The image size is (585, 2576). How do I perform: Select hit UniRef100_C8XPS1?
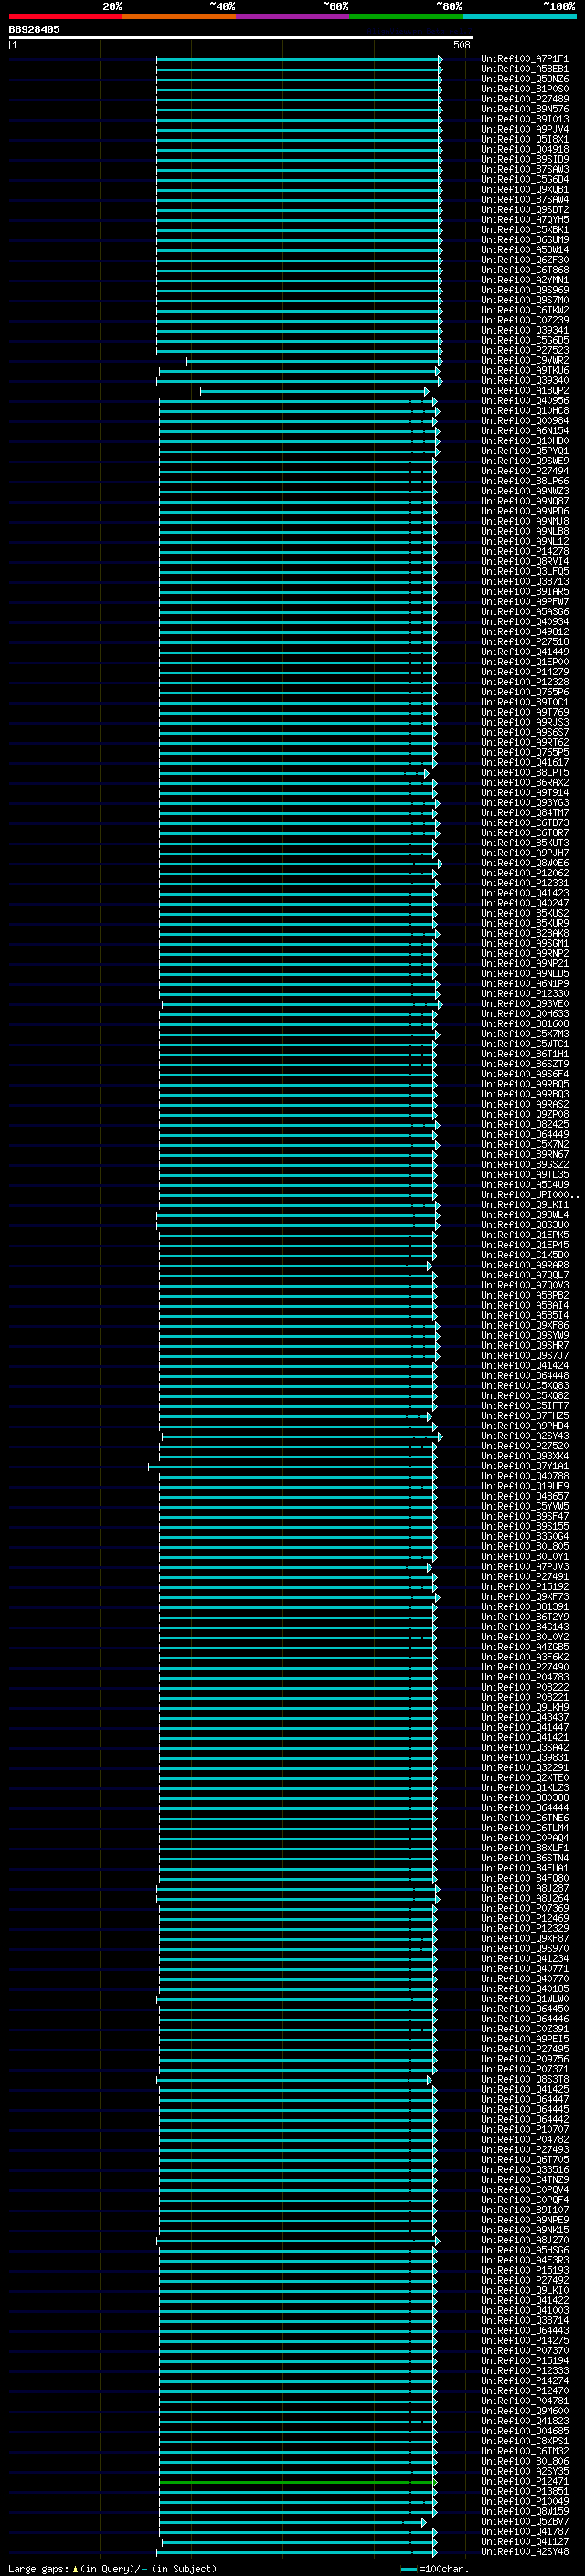point(524,2441)
